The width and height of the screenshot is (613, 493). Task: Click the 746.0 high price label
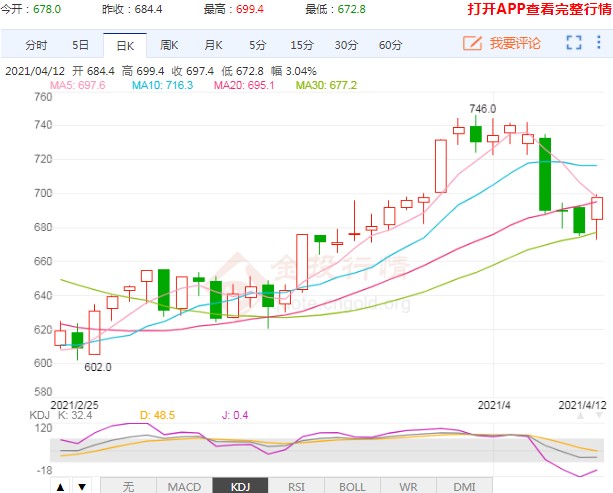(482, 109)
